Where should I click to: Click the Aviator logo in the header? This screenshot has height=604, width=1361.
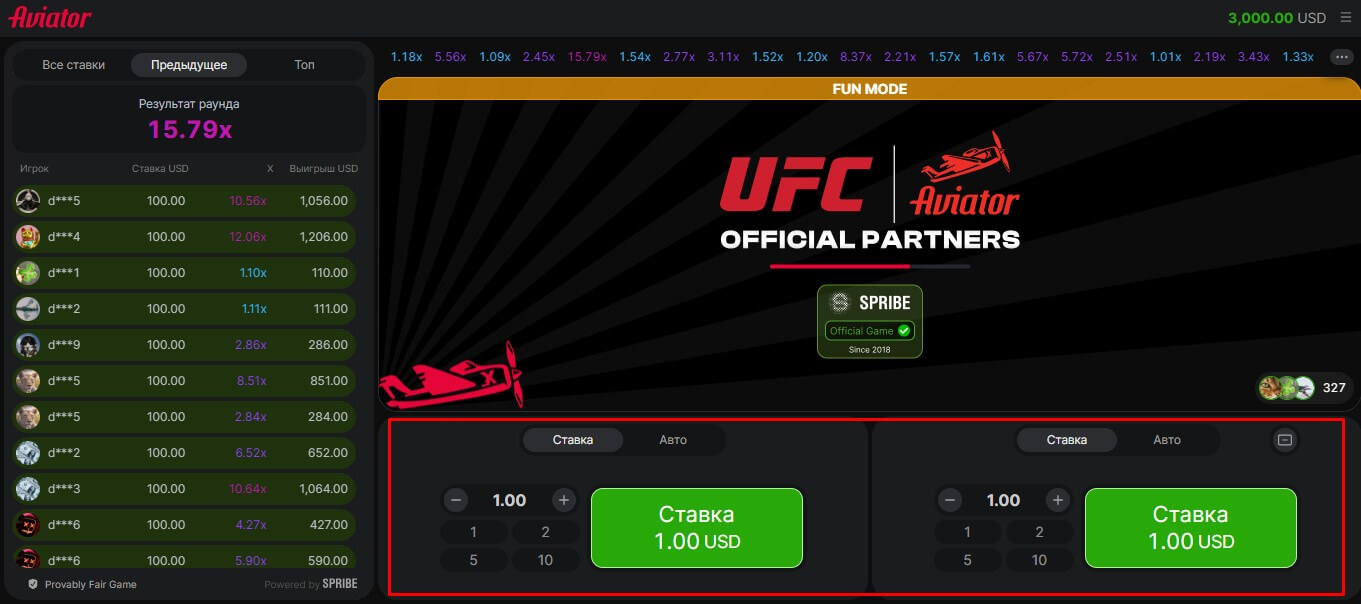50,17
